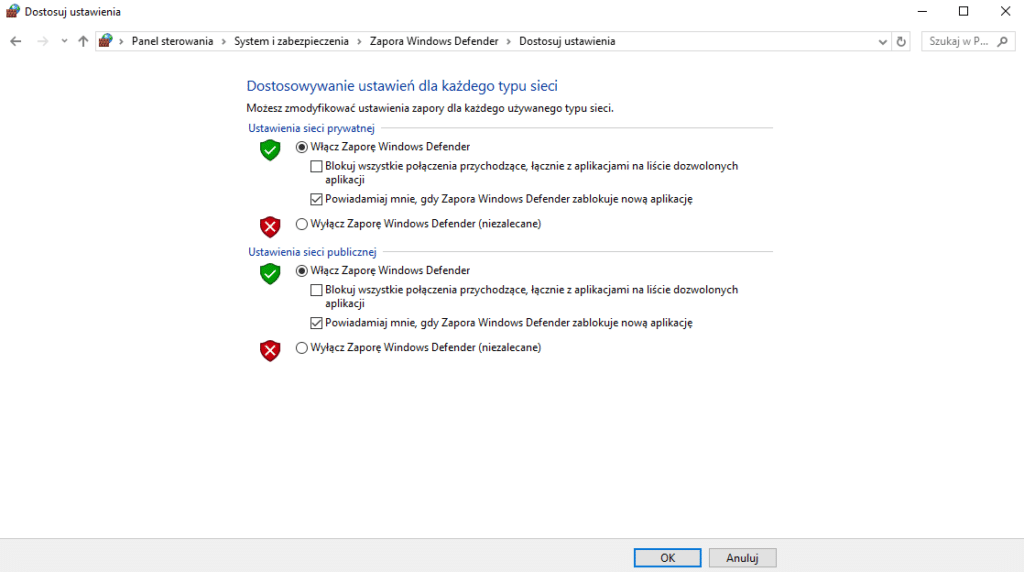Expand chevron after Zapora Windows Defender
This screenshot has height=572, width=1024.
(x=509, y=41)
